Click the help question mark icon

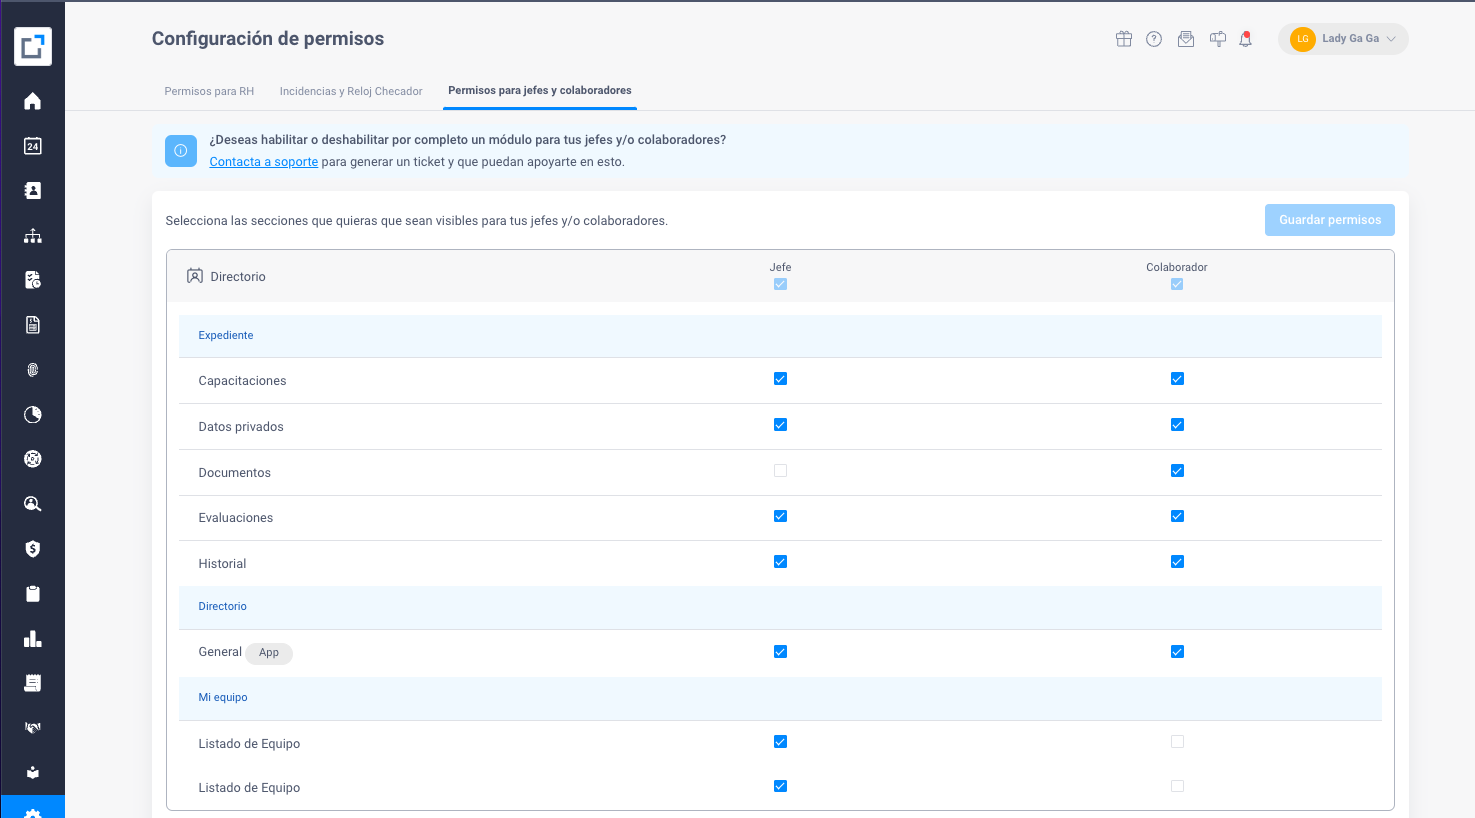coord(1154,39)
